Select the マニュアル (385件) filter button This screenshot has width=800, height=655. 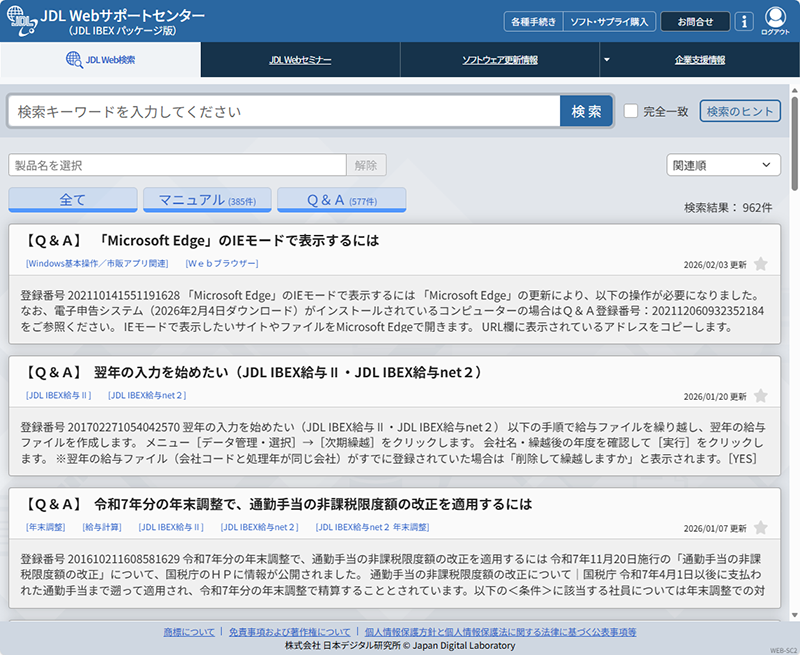point(206,199)
